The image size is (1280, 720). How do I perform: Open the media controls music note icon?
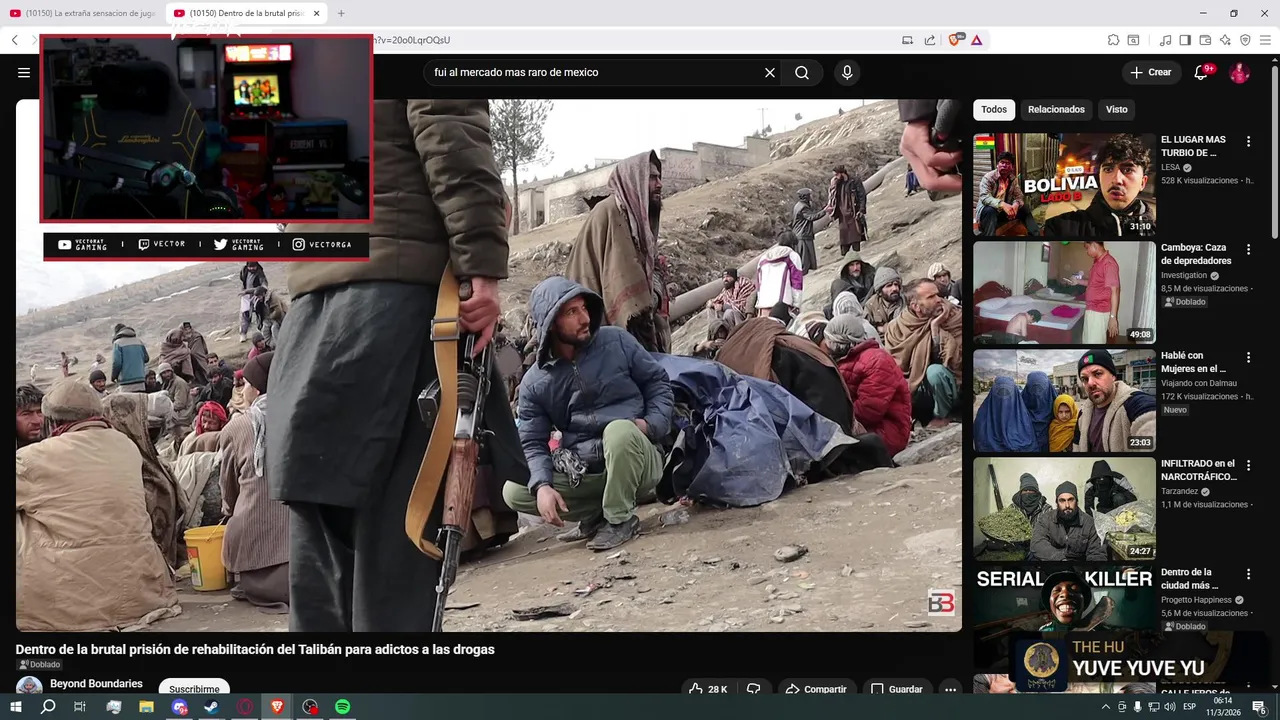pos(1165,40)
